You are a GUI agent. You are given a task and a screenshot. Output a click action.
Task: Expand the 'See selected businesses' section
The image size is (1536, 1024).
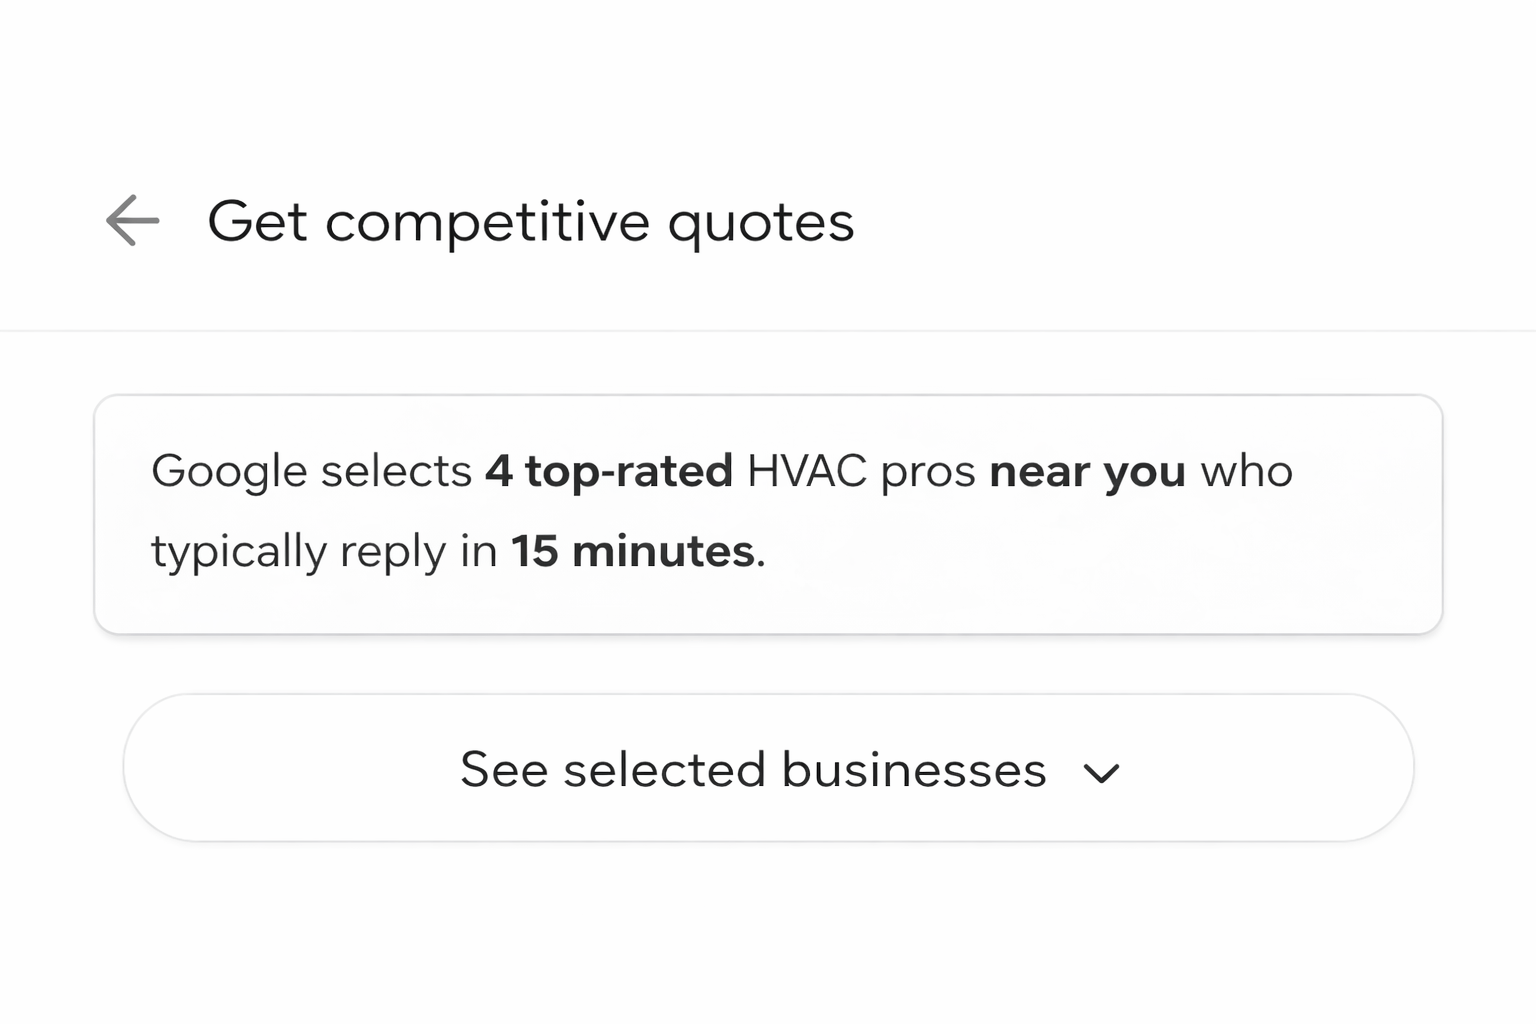767,768
